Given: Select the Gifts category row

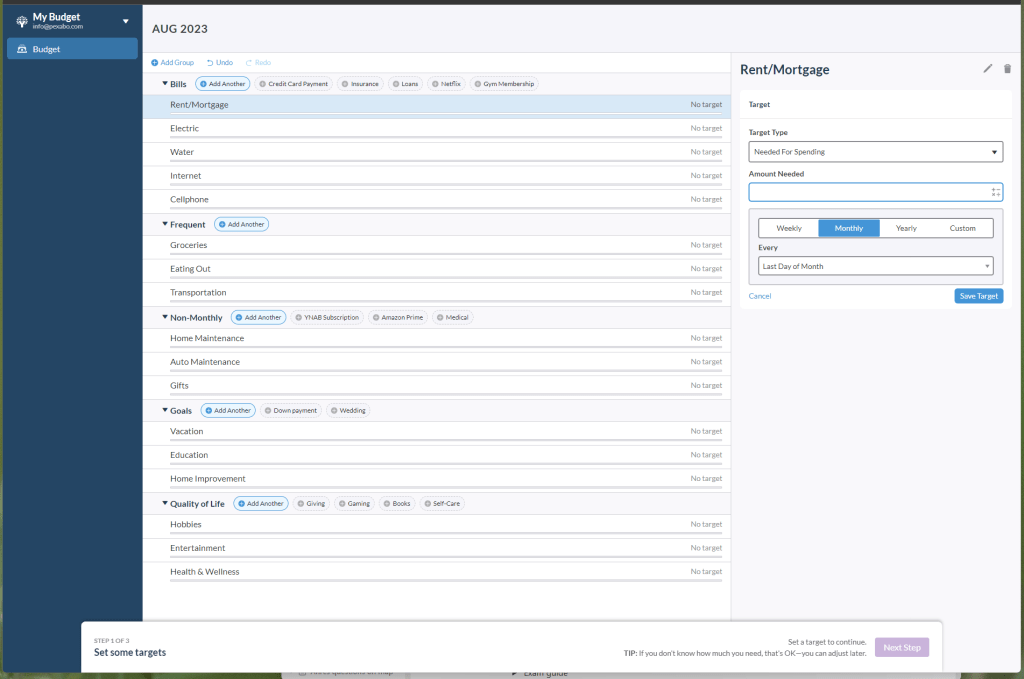Looking at the screenshot, I should point(437,387).
